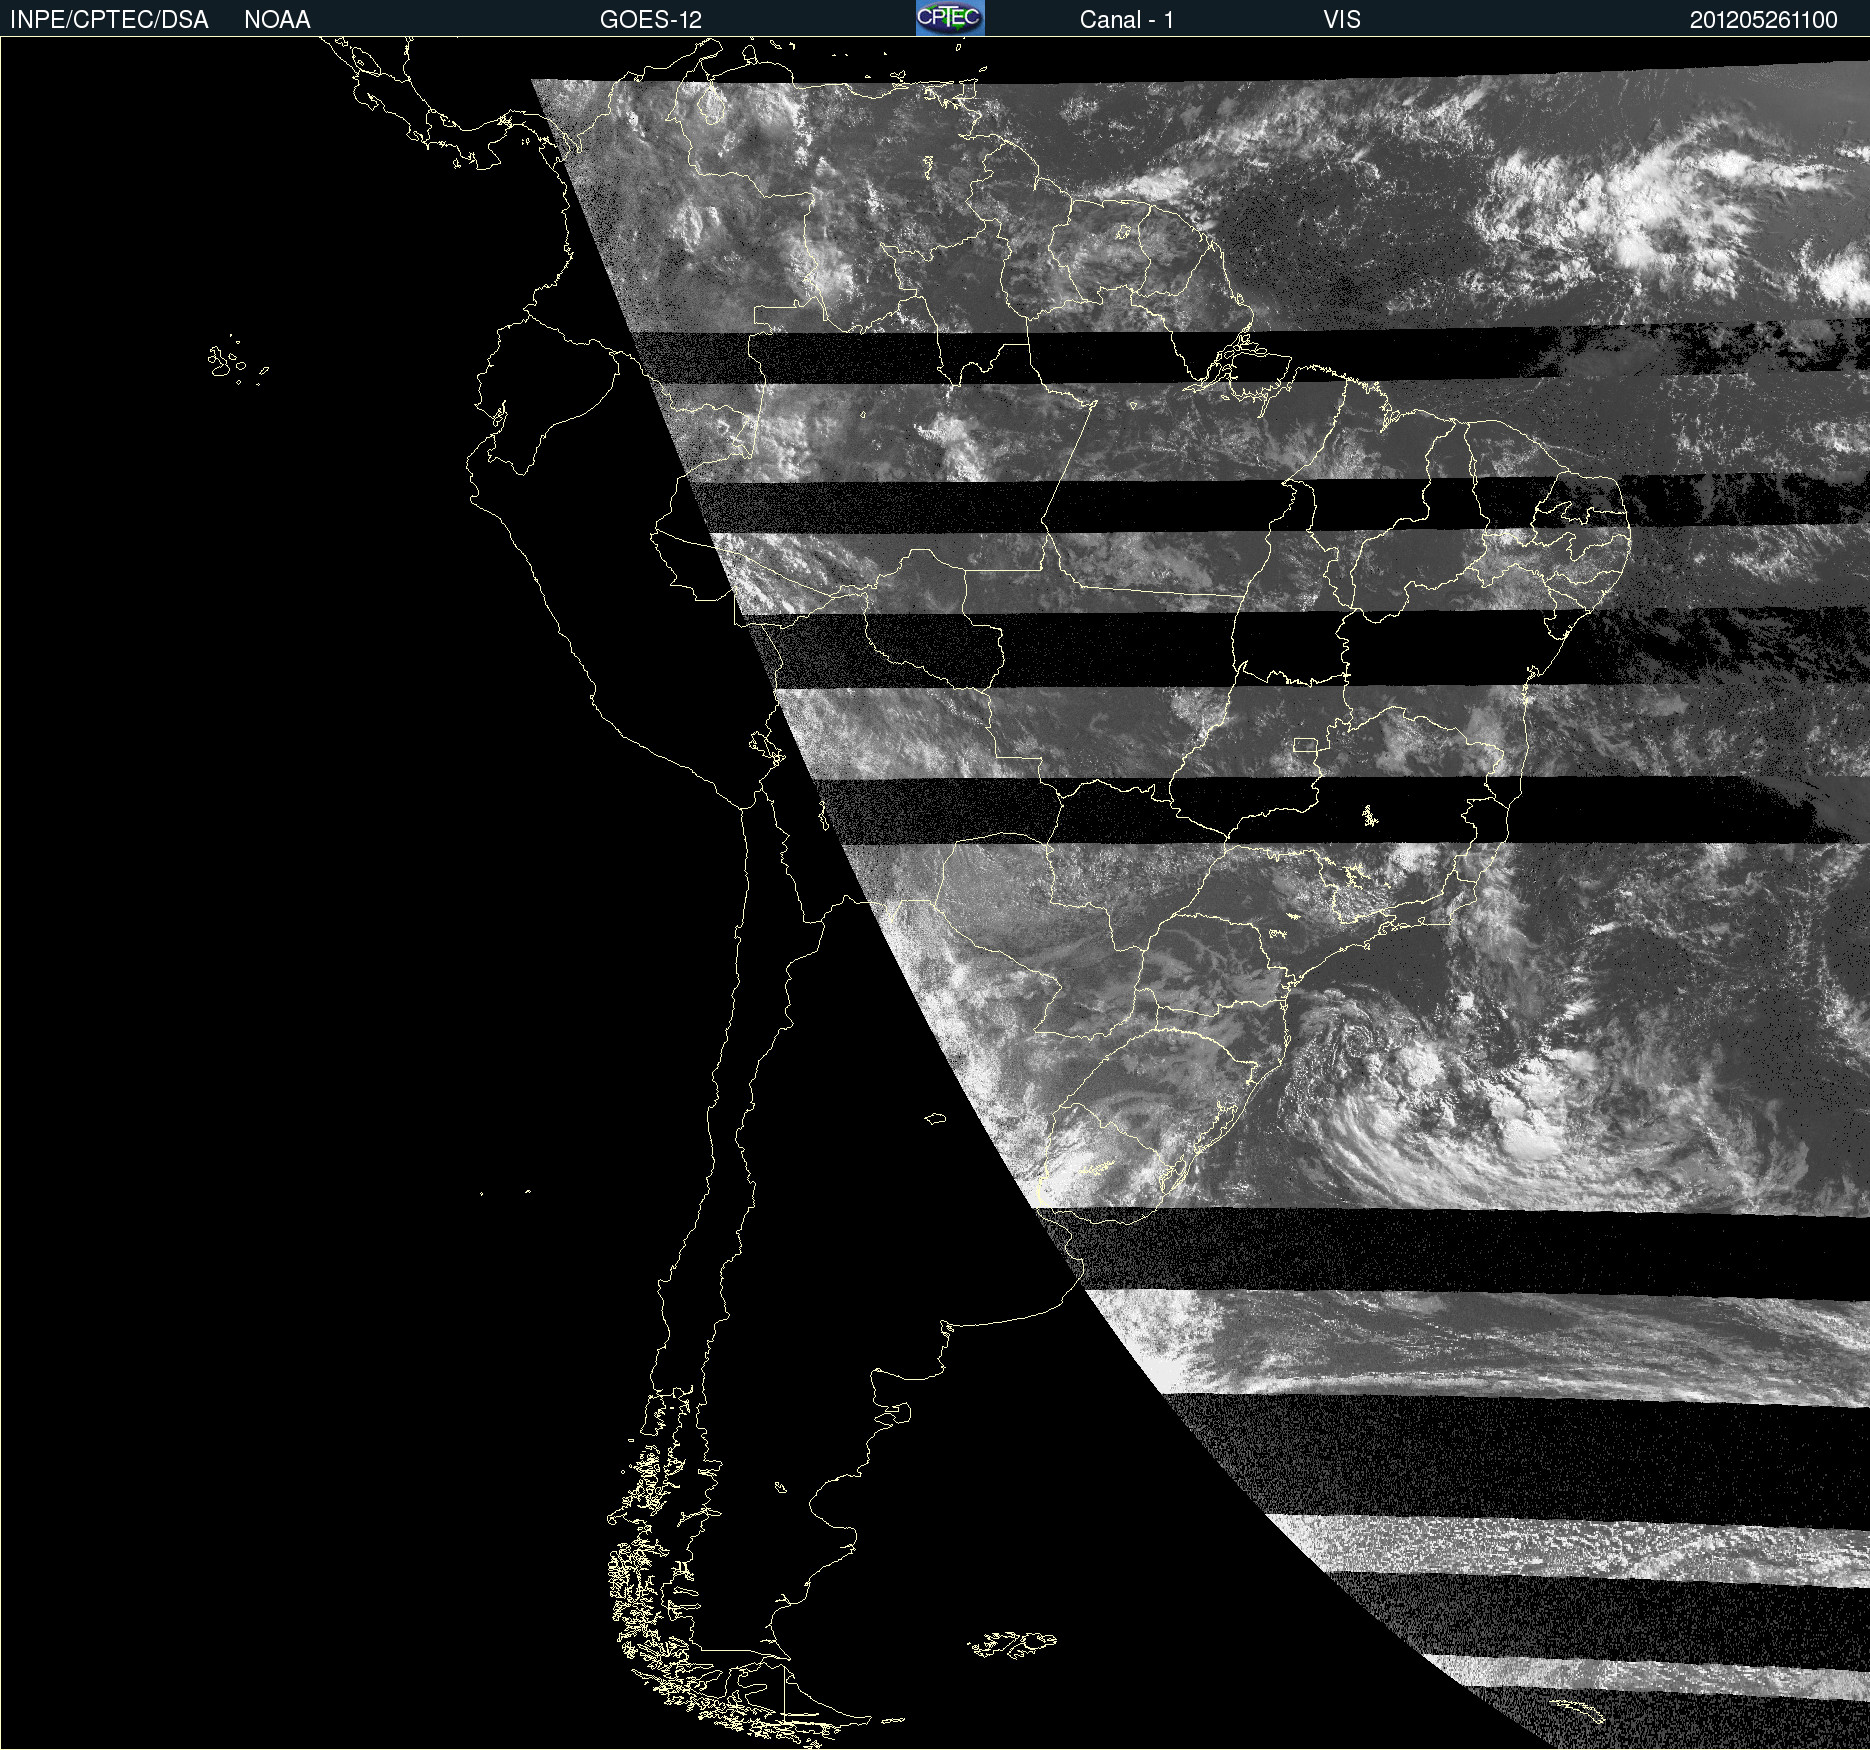Click the CPTEC logo icon

point(950,18)
